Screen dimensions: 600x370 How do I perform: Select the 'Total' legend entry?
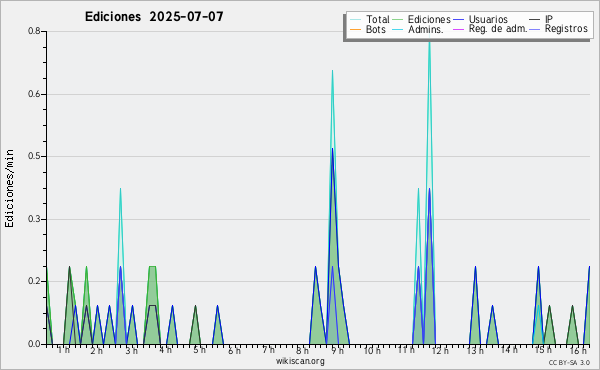point(370,19)
